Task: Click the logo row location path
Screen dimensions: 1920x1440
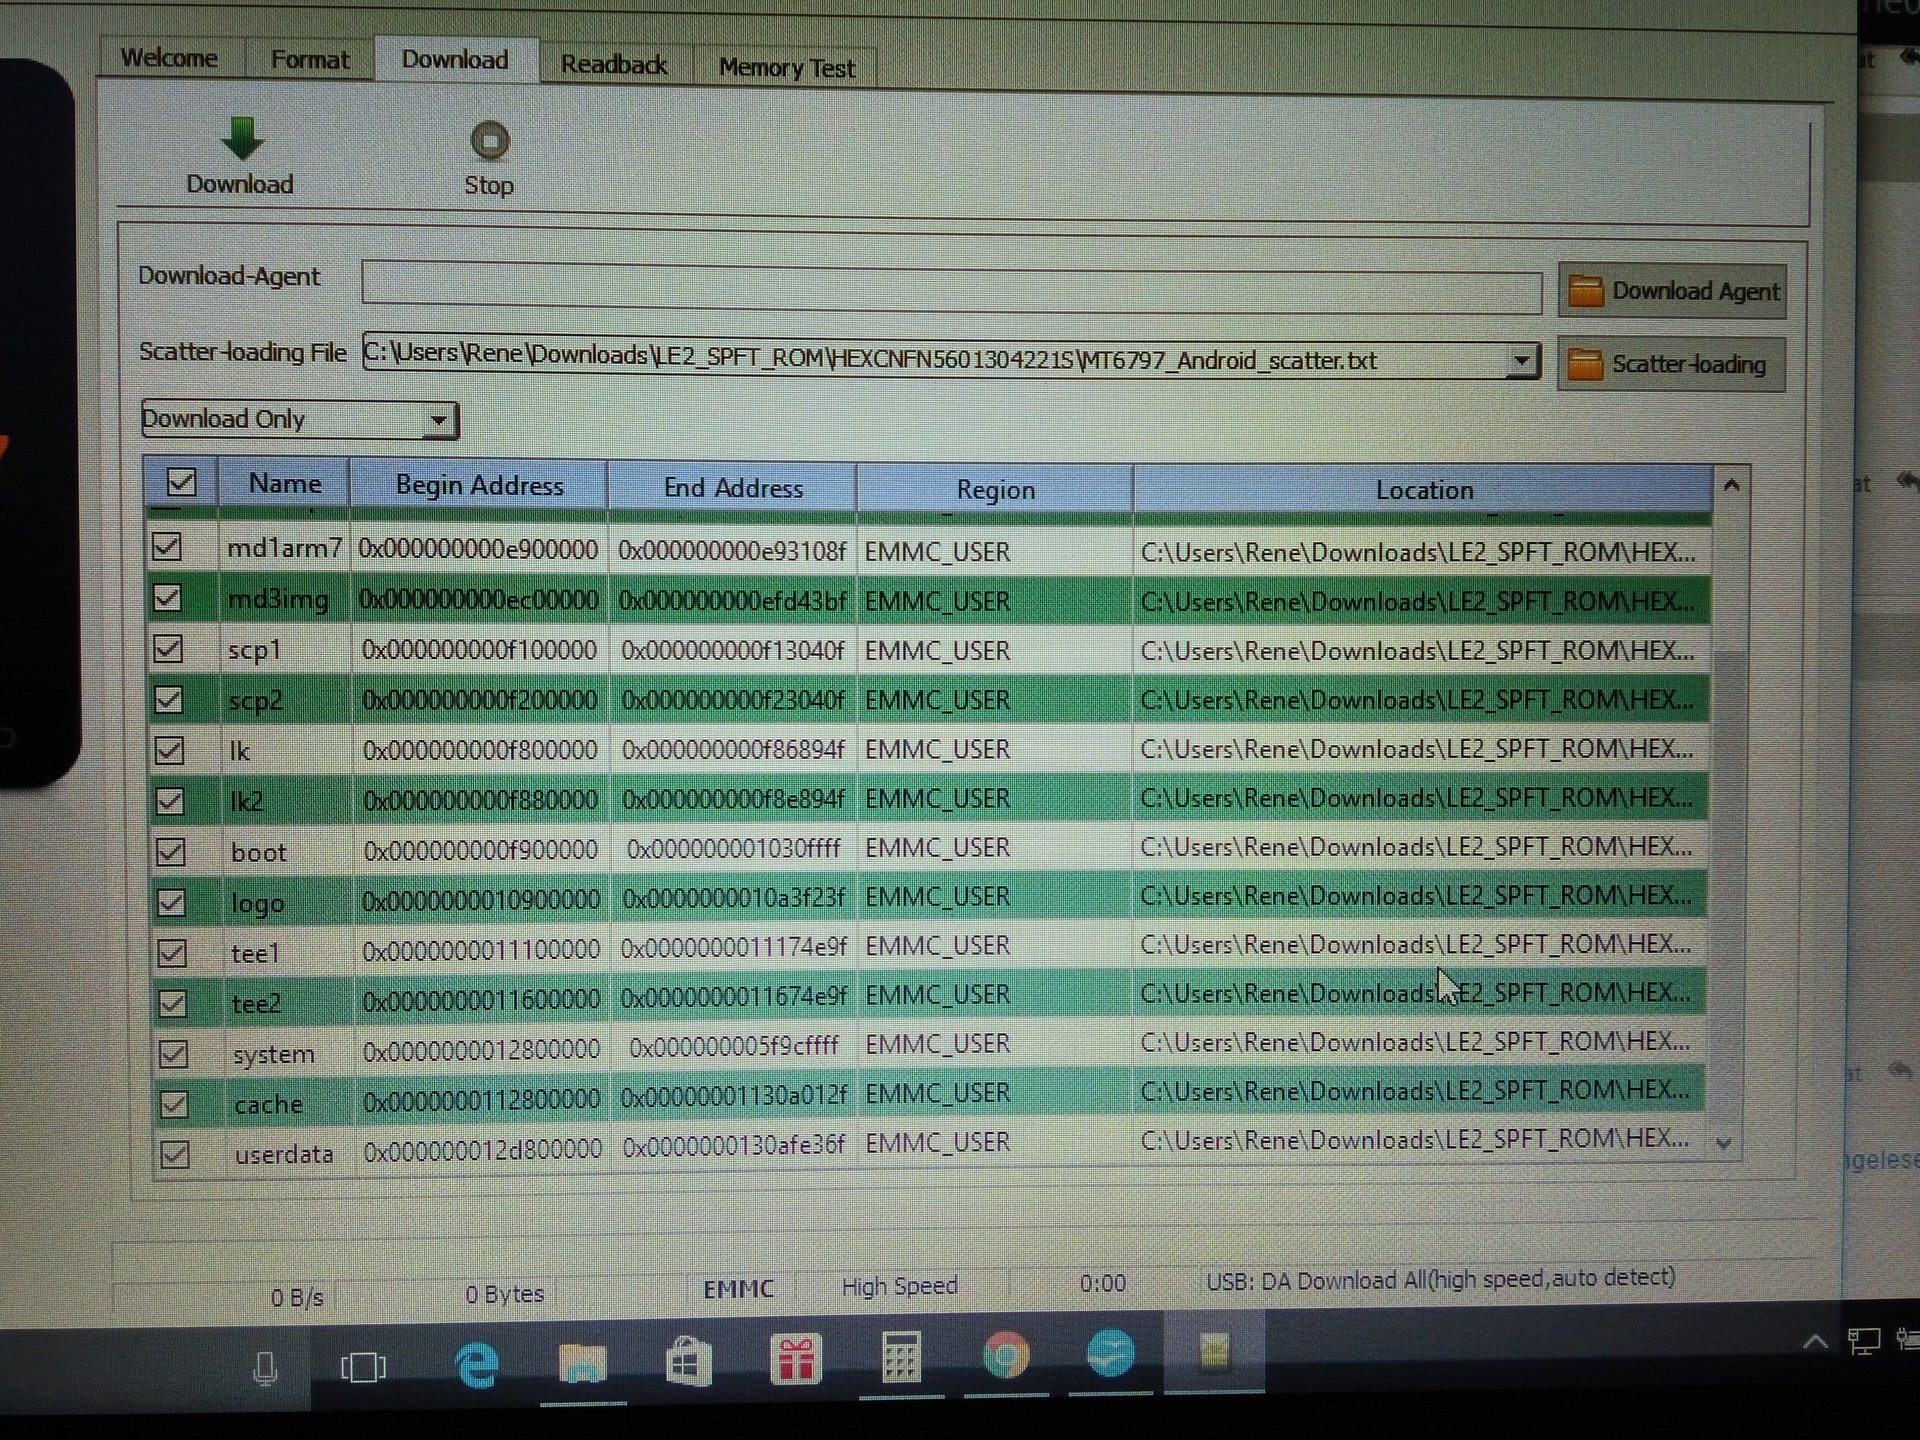Action: coord(1416,896)
